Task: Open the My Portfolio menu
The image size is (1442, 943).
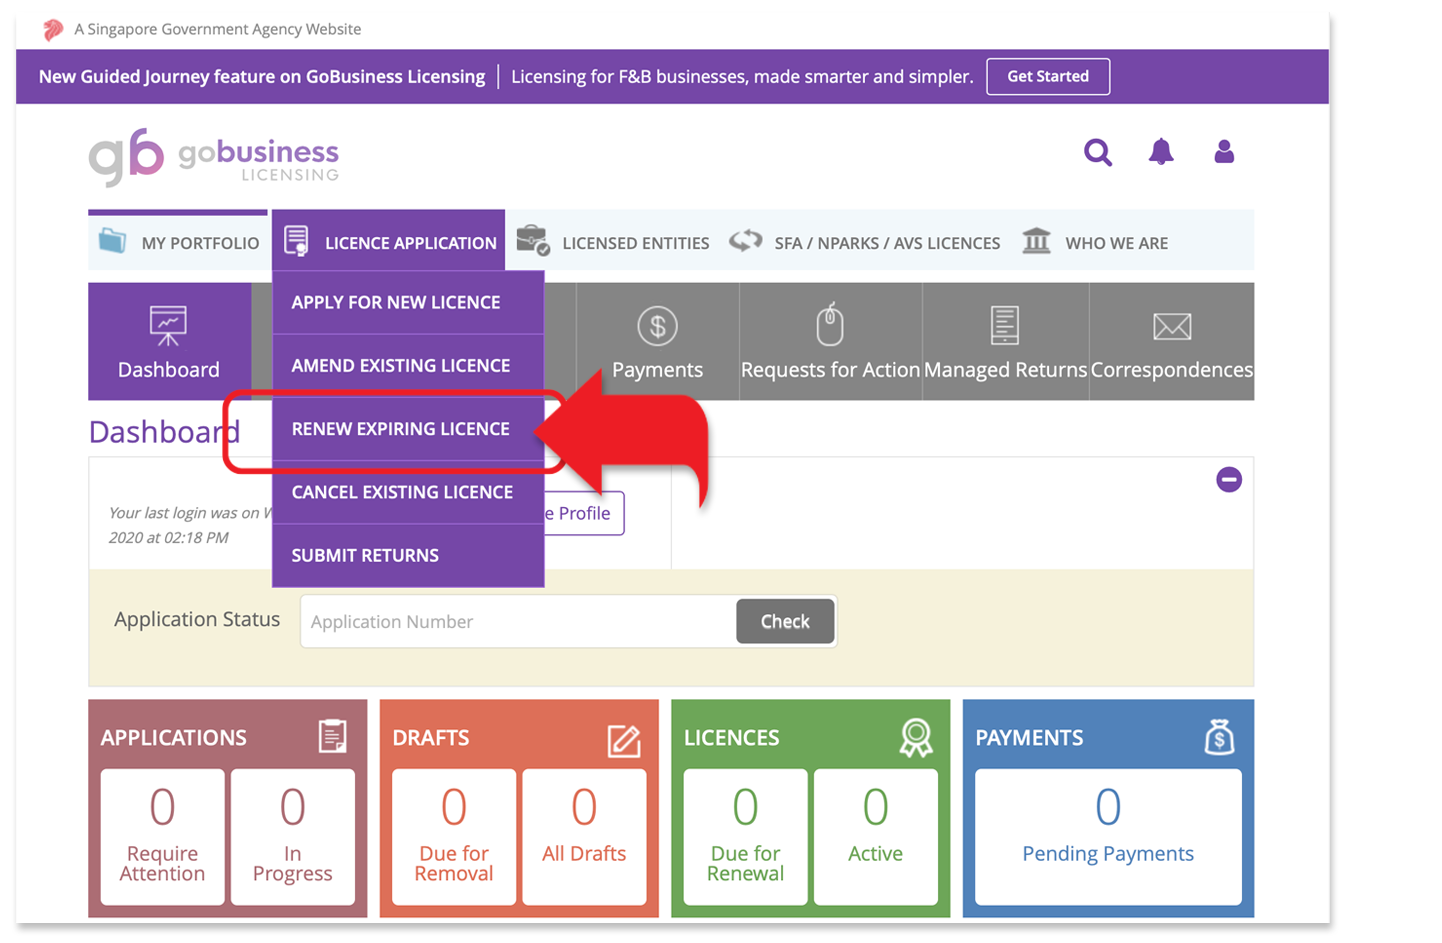Action: click(x=179, y=242)
